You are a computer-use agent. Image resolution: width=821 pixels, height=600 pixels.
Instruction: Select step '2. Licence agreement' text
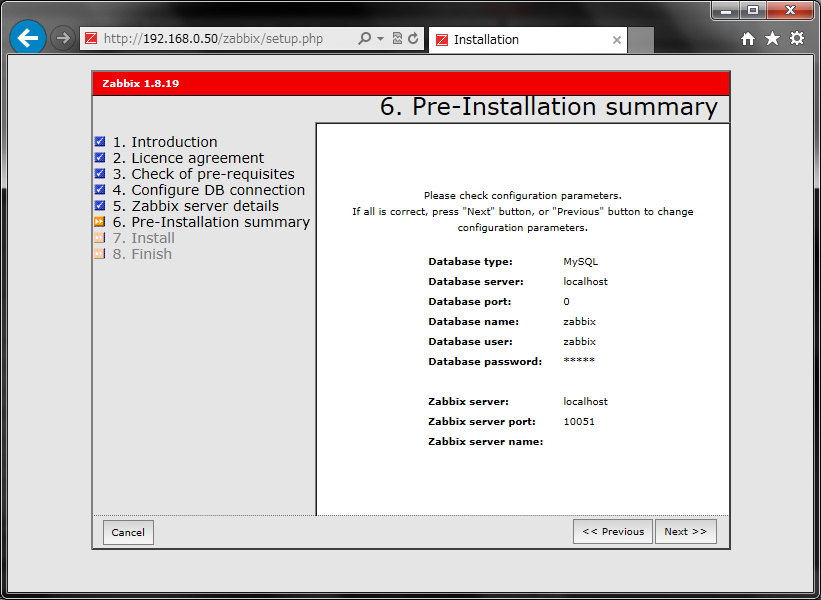tap(188, 158)
